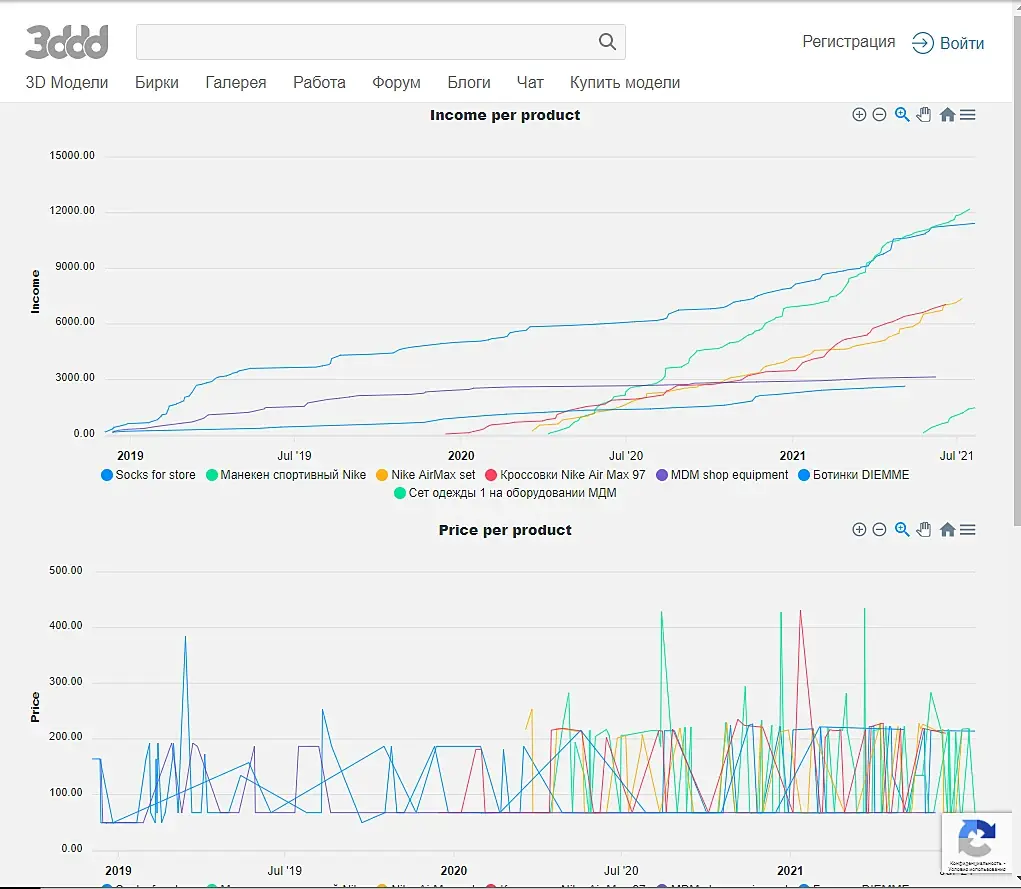The height and width of the screenshot is (889, 1021).
Task: Activate panning hand tool on Price chart
Action: (x=924, y=529)
